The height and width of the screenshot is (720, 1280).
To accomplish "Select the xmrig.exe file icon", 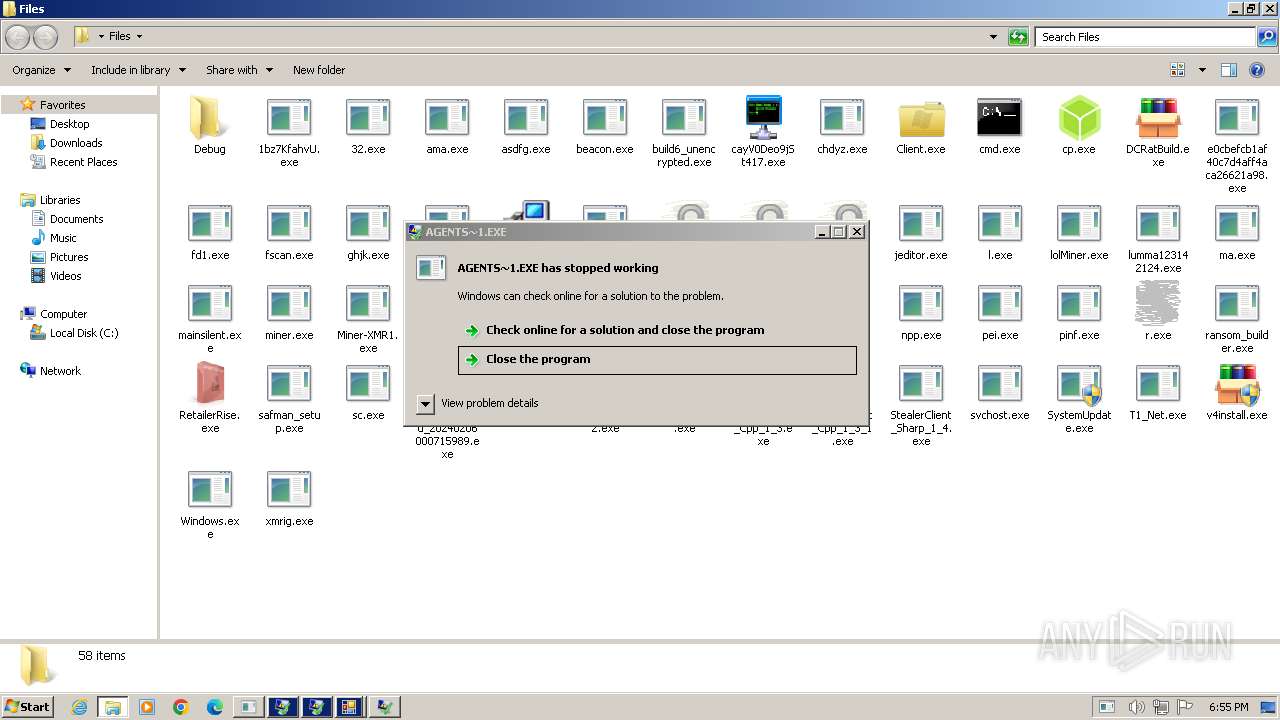I will click(x=289, y=490).
